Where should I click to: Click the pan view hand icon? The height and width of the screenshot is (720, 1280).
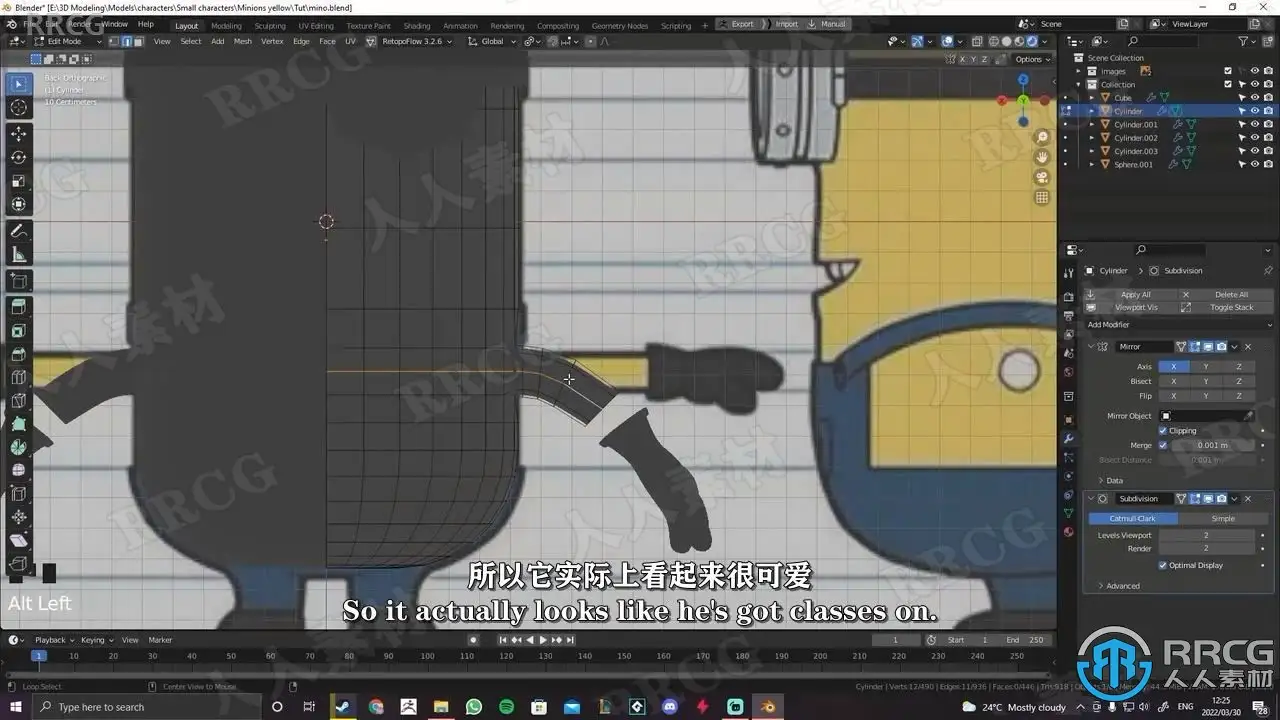pyautogui.click(x=1042, y=157)
